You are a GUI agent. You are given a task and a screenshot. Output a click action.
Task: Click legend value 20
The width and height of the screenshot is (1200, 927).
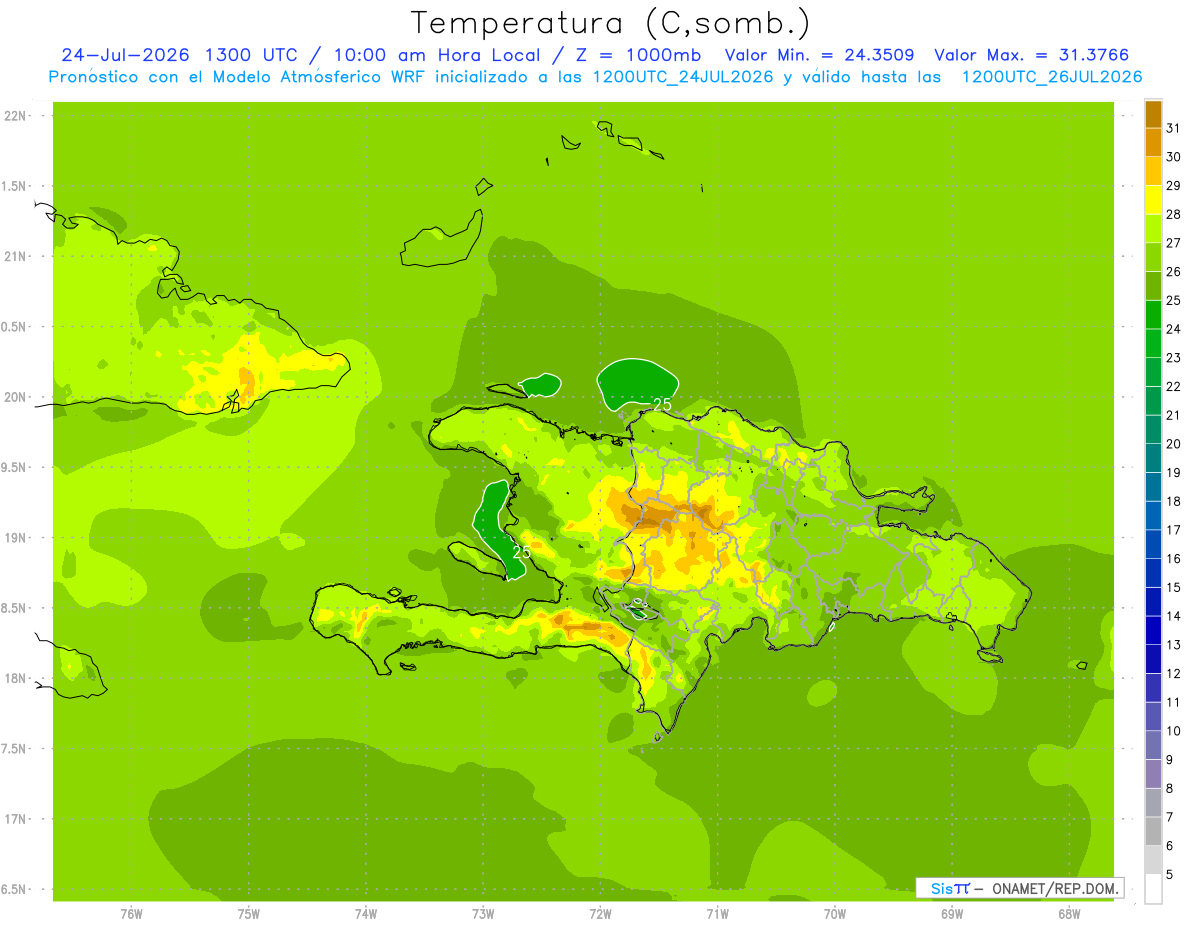click(x=1174, y=444)
